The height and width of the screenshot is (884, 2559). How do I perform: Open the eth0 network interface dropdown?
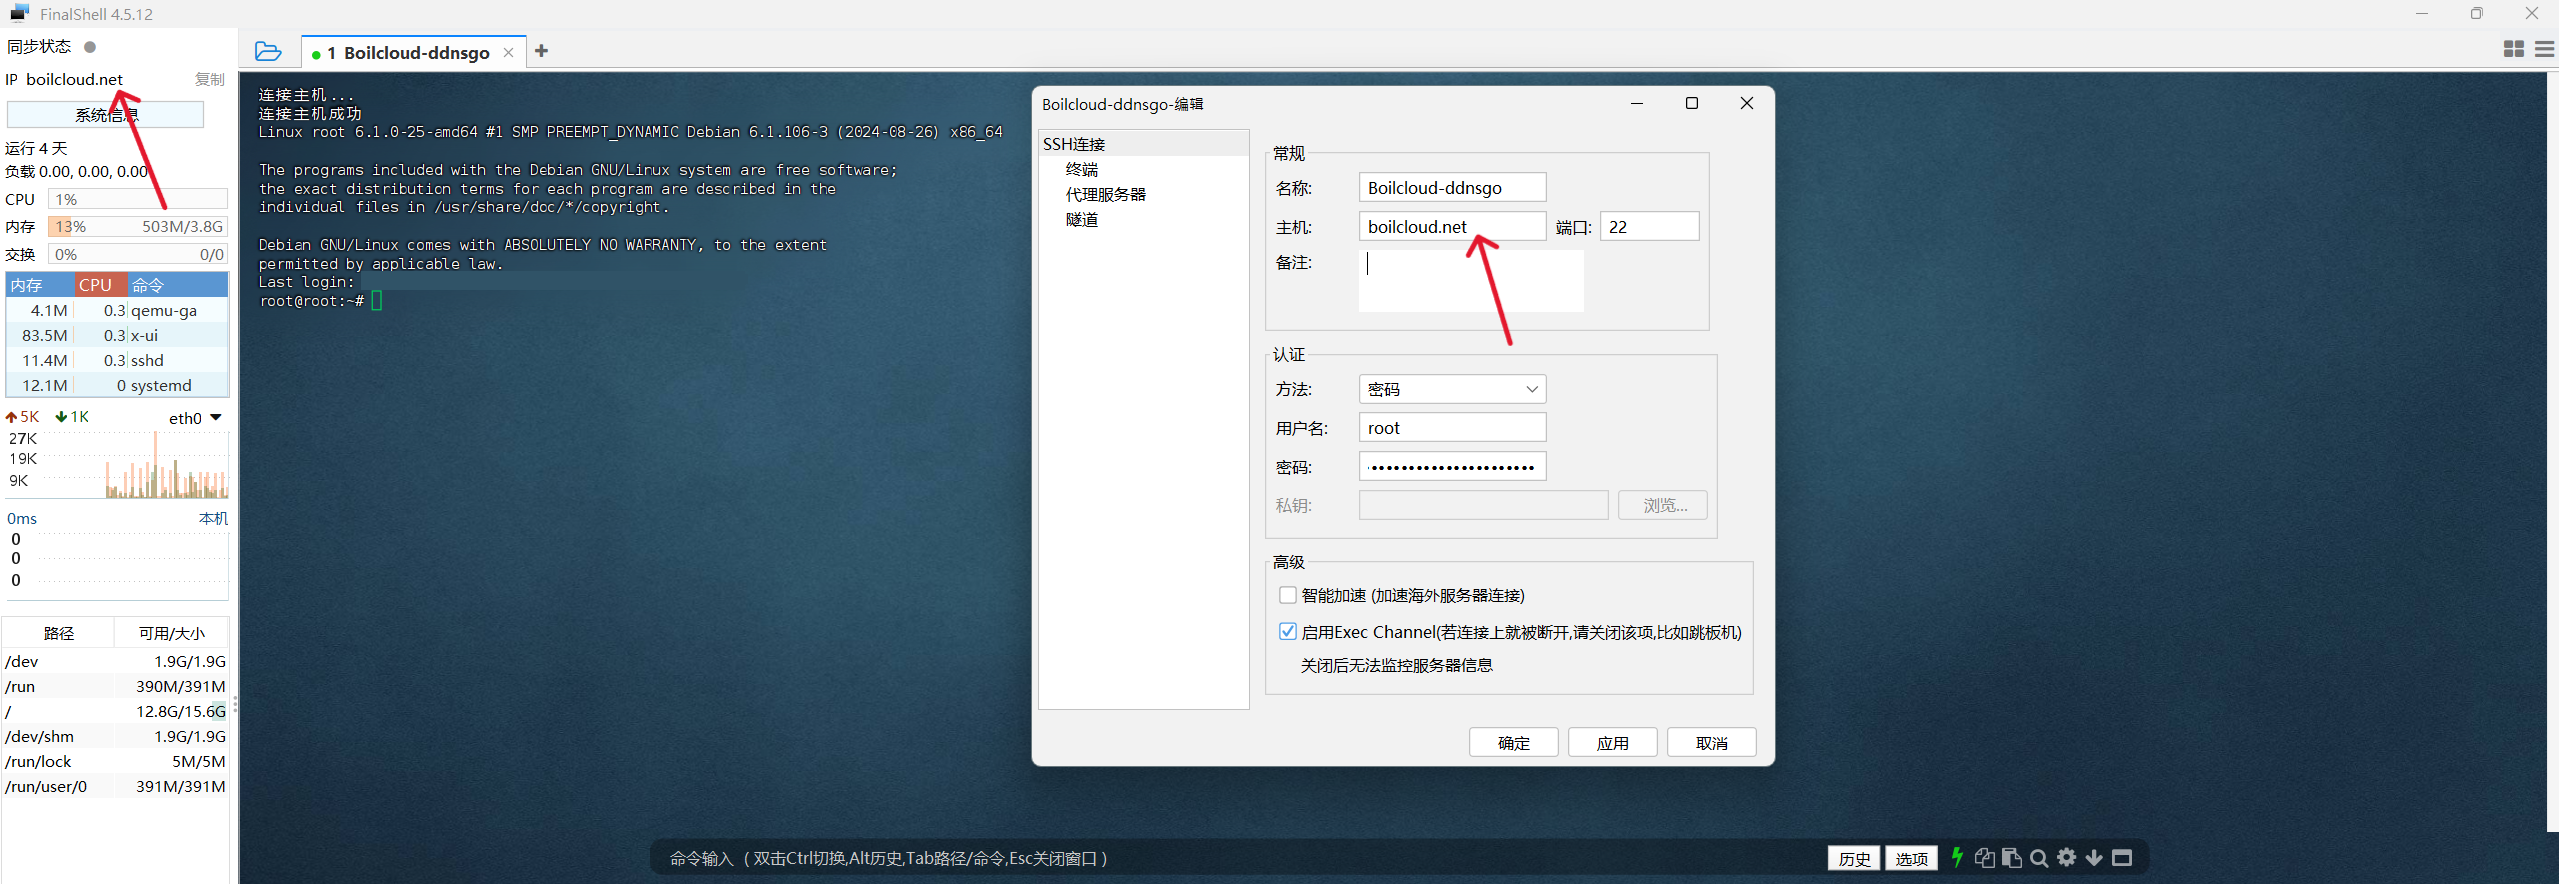(195, 418)
